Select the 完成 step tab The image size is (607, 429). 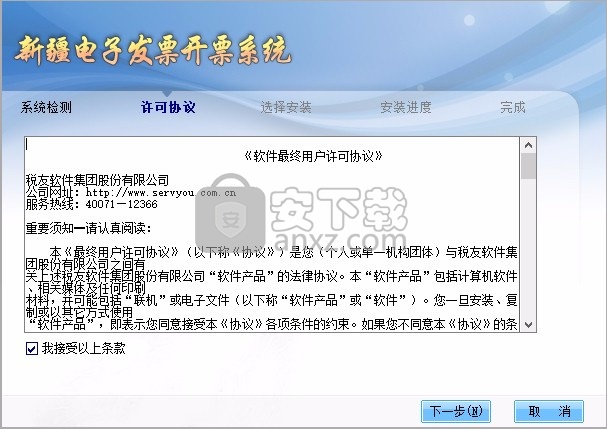click(513, 107)
